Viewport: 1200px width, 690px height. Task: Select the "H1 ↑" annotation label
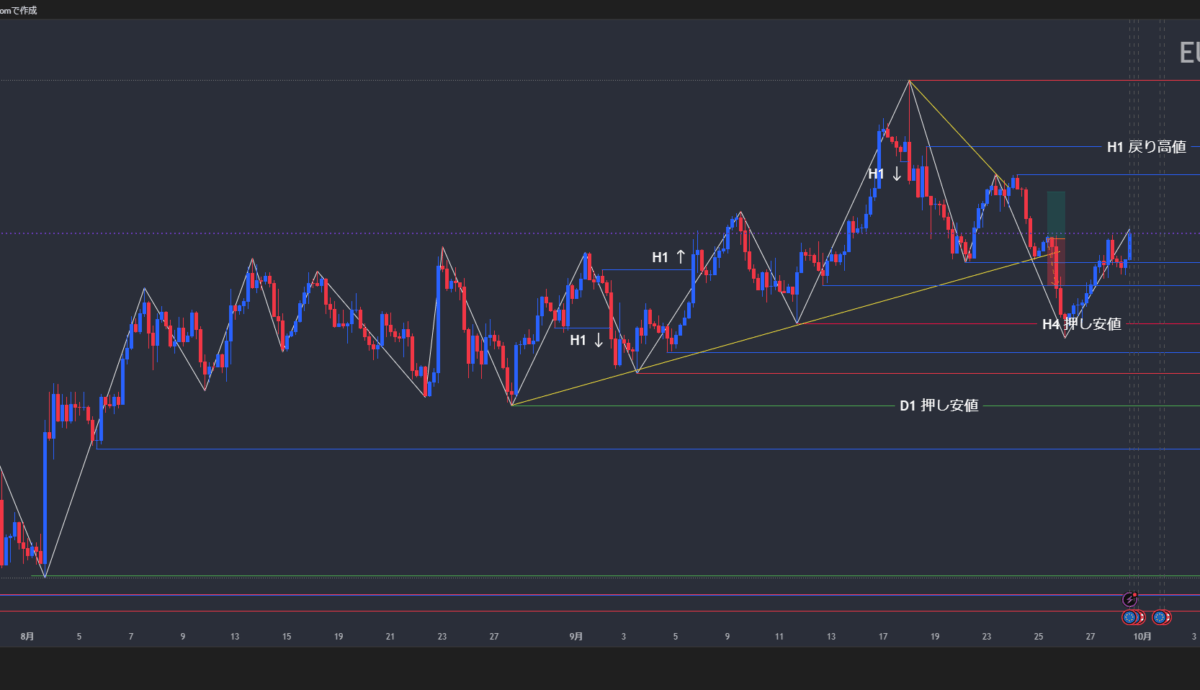click(669, 257)
